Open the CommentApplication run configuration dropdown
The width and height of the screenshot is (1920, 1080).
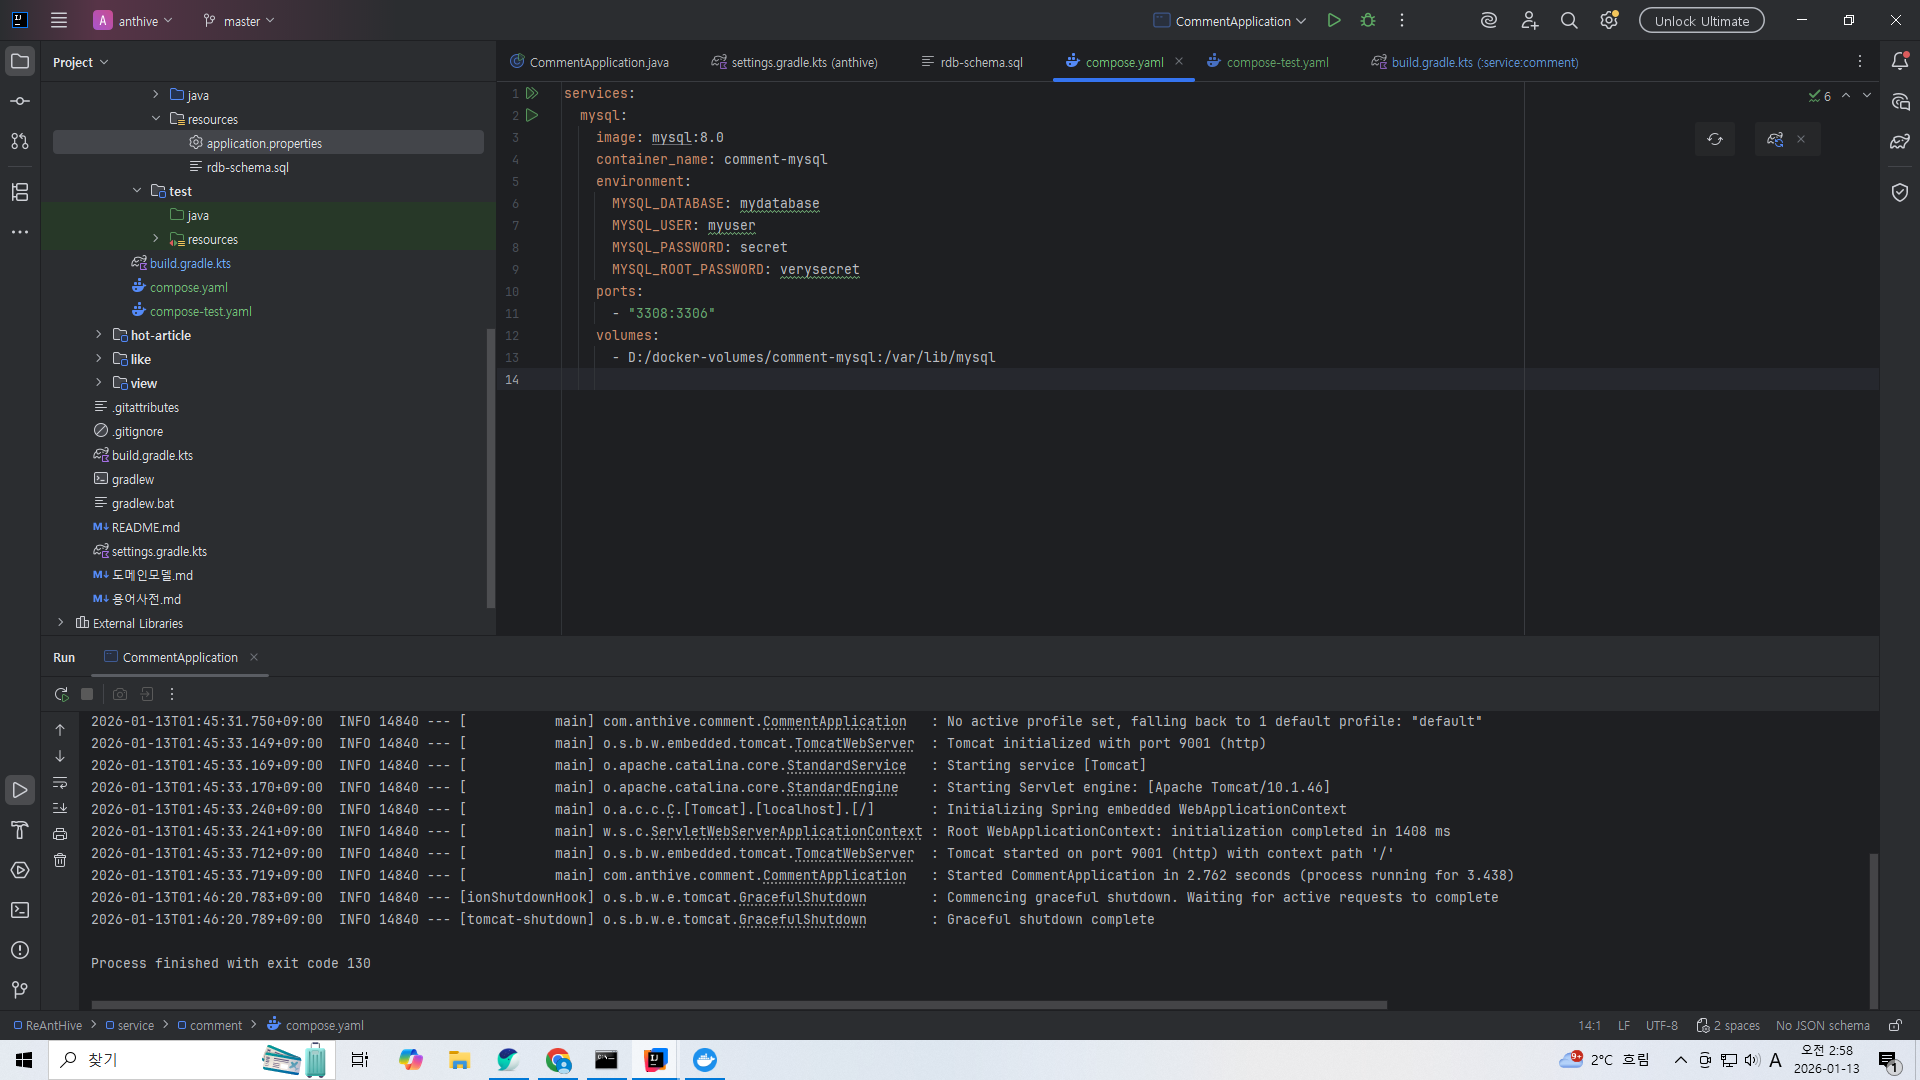1232,20
